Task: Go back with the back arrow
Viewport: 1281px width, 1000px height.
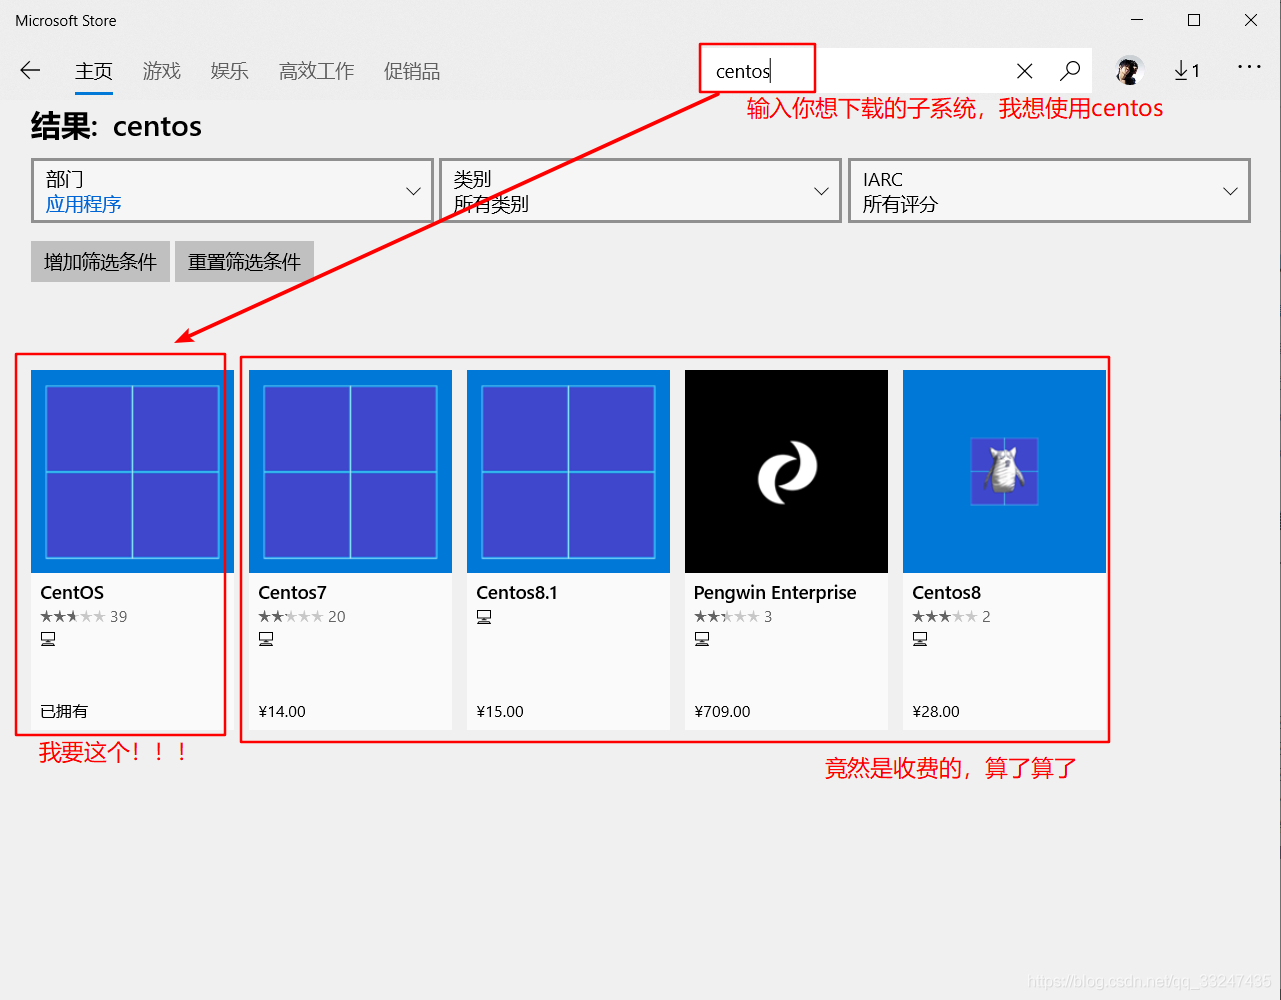Action: click(x=30, y=70)
